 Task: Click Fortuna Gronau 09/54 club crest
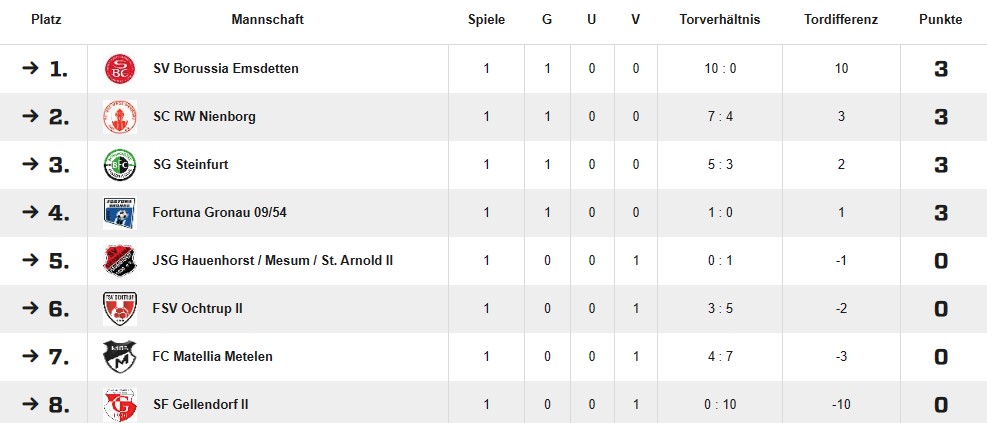(120, 213)
